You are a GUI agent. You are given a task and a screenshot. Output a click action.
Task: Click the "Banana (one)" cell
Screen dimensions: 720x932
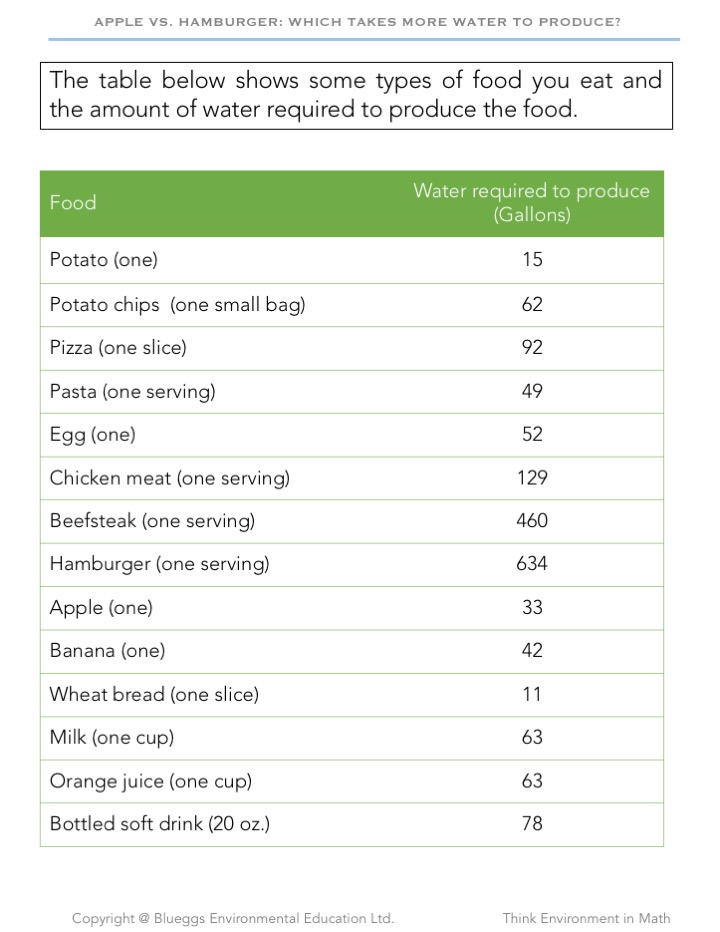click(x=107, y=650)
